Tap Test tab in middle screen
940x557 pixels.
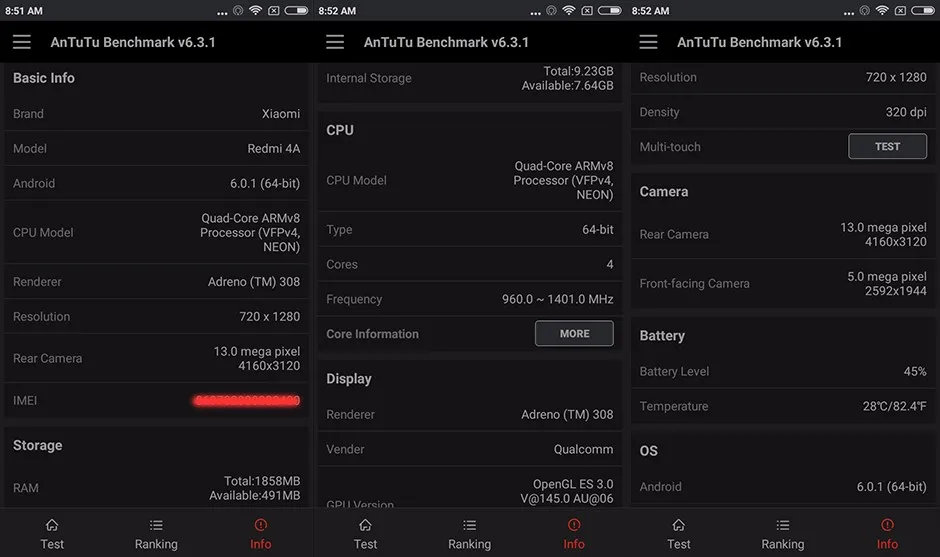[365, 534]
